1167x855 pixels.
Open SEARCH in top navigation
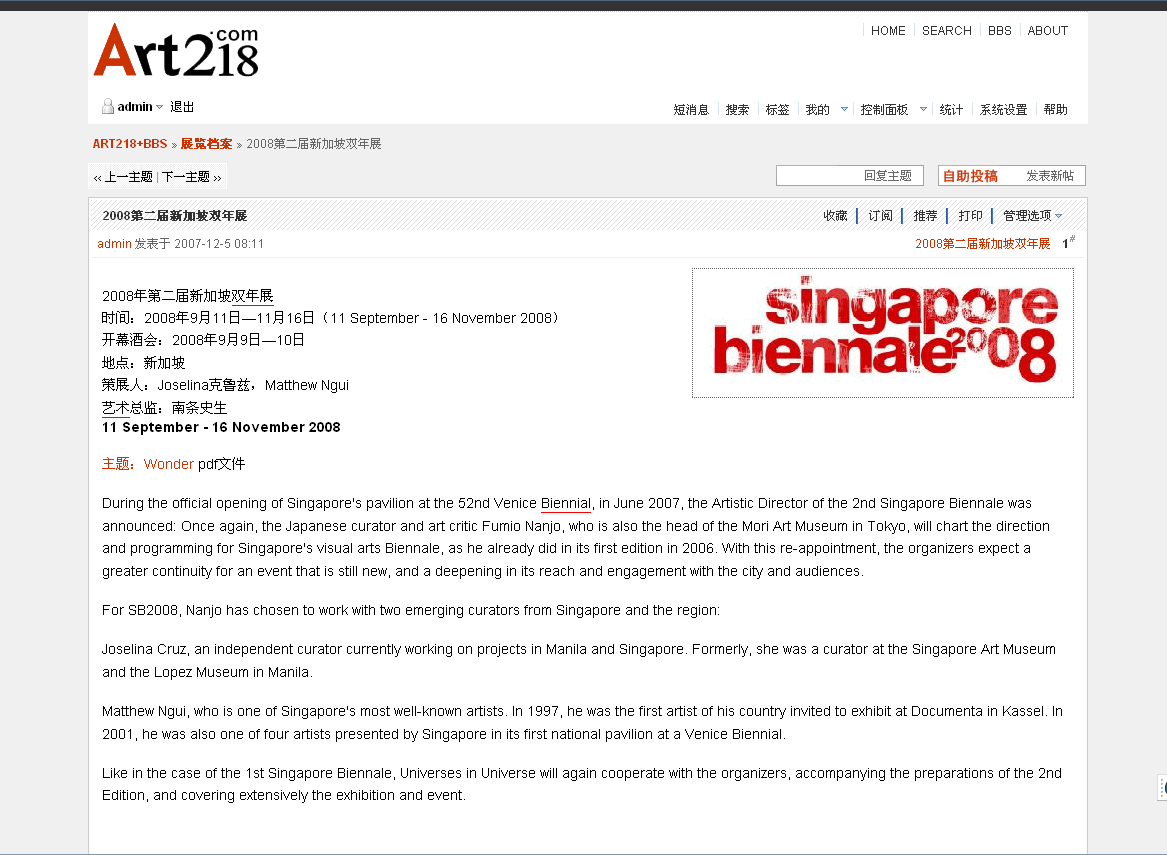947,31
